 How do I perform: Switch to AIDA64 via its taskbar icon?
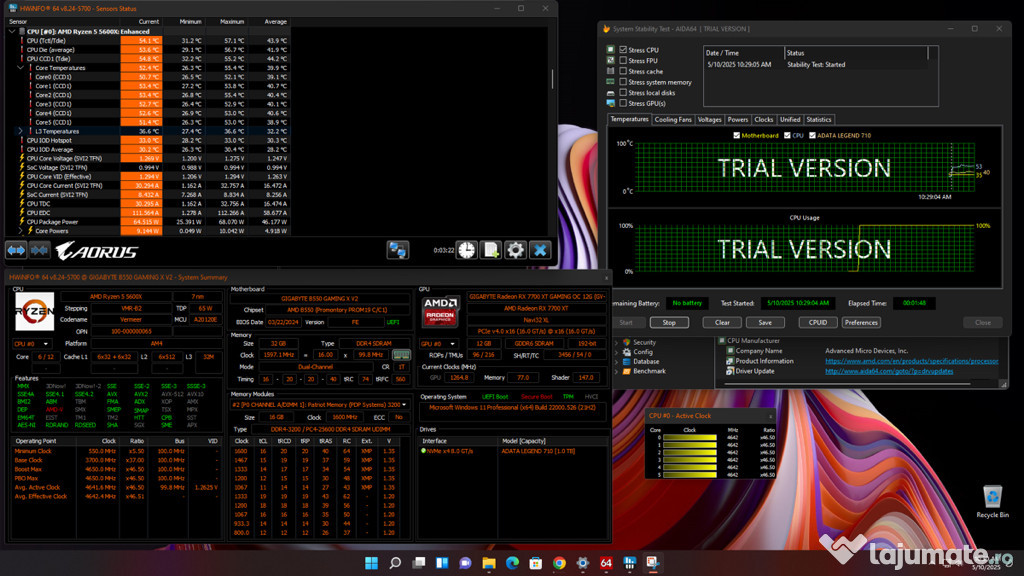pos(606,563)
